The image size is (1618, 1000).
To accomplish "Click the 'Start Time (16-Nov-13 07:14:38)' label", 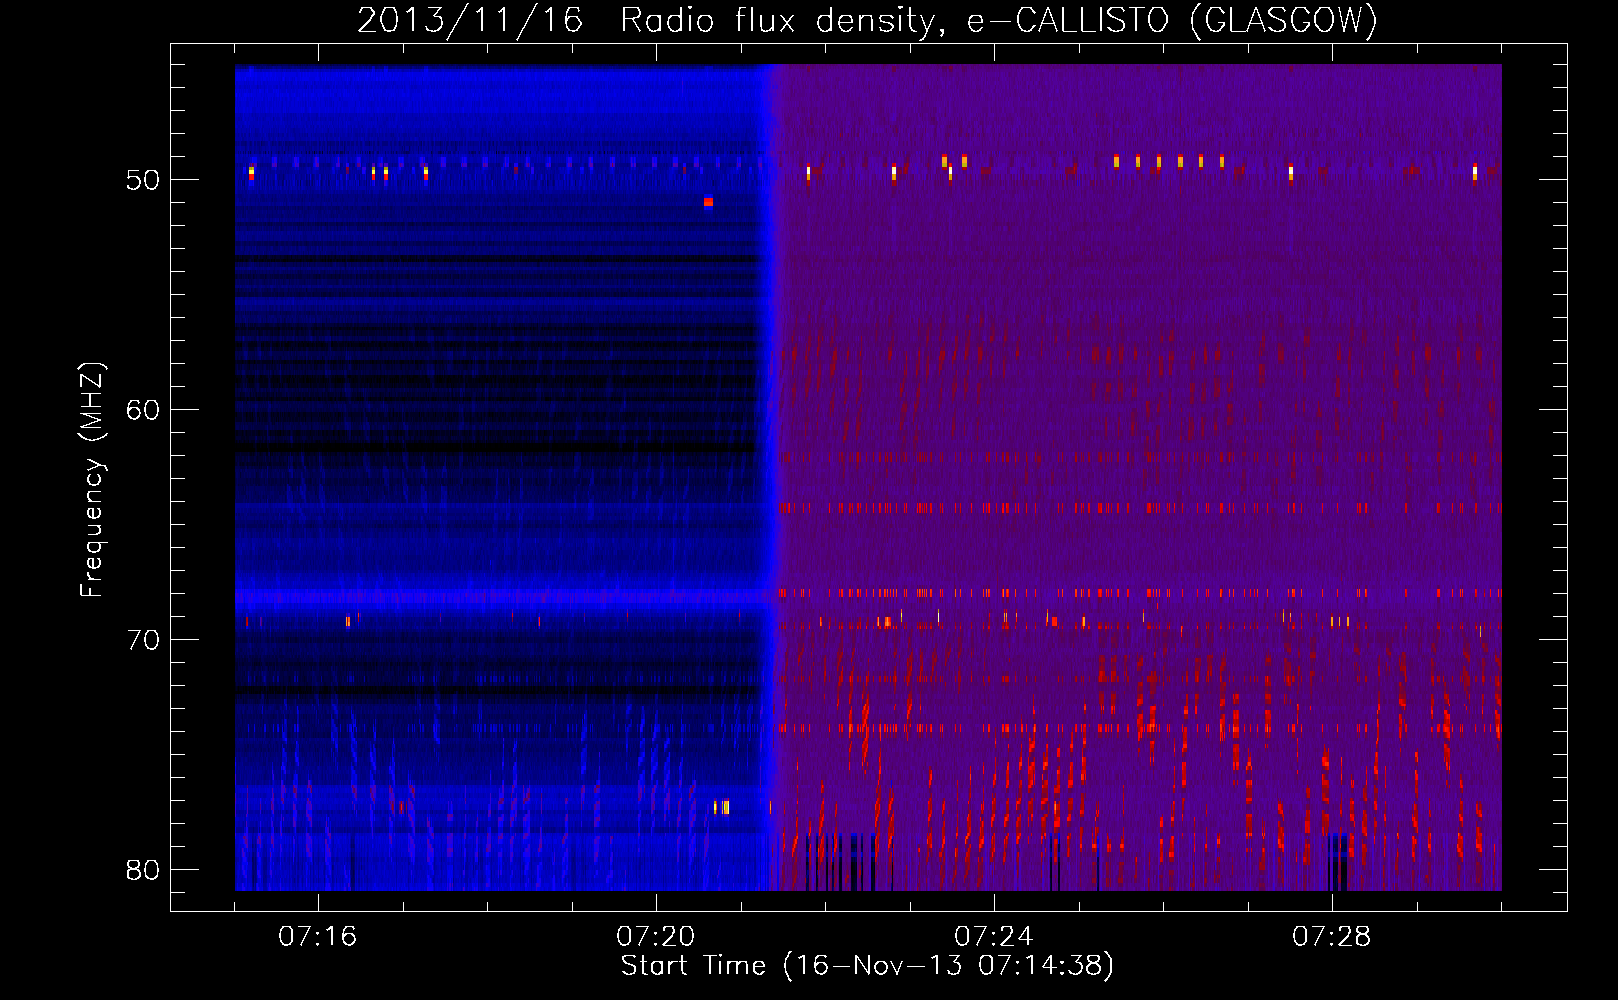I will click(x=867, y=966).
